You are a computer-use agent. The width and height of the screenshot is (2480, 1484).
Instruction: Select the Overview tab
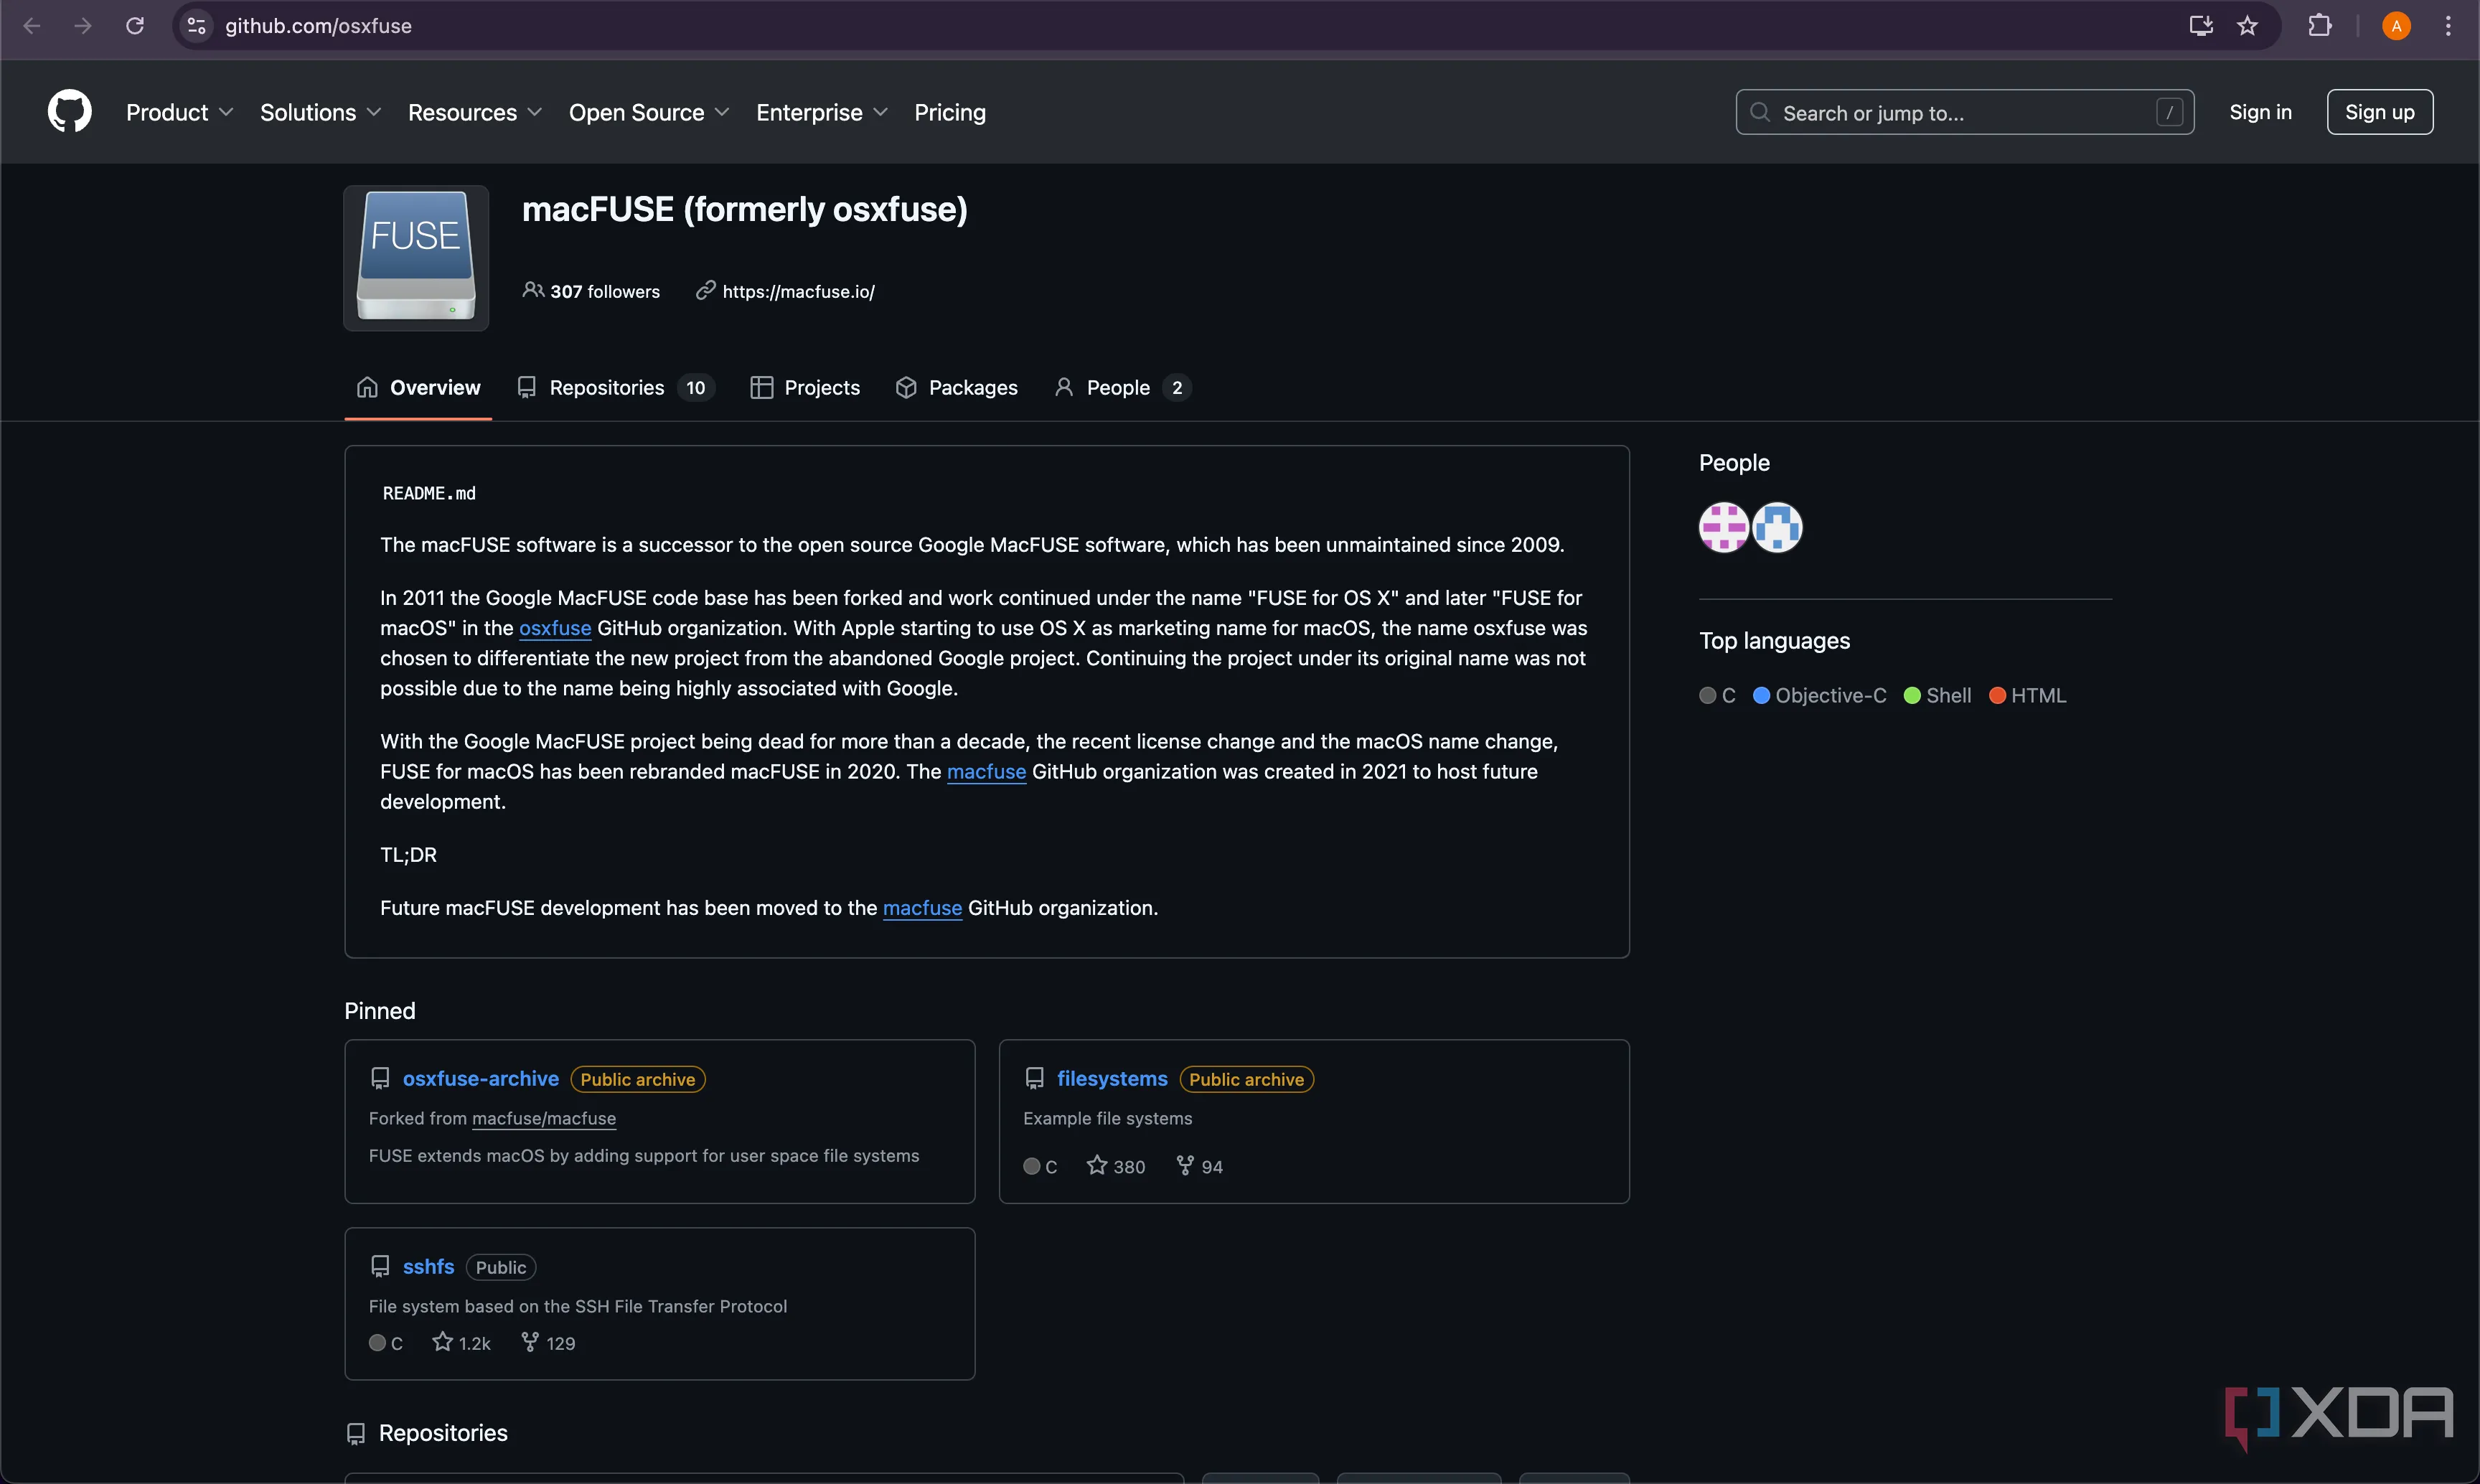(x=418, y=387)
